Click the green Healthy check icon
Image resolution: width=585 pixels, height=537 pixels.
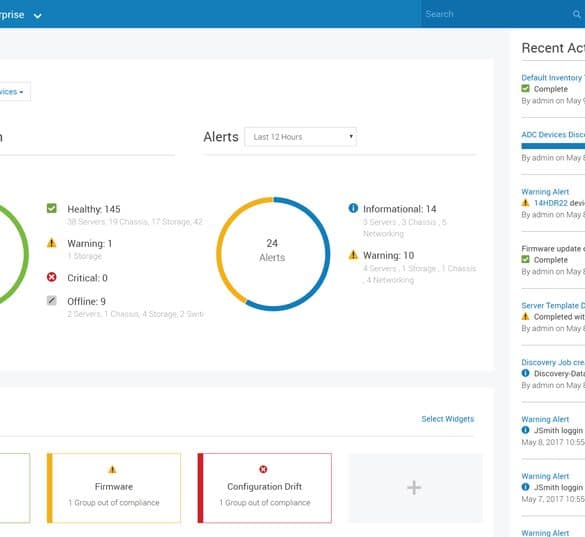click(x=52, y=208)
